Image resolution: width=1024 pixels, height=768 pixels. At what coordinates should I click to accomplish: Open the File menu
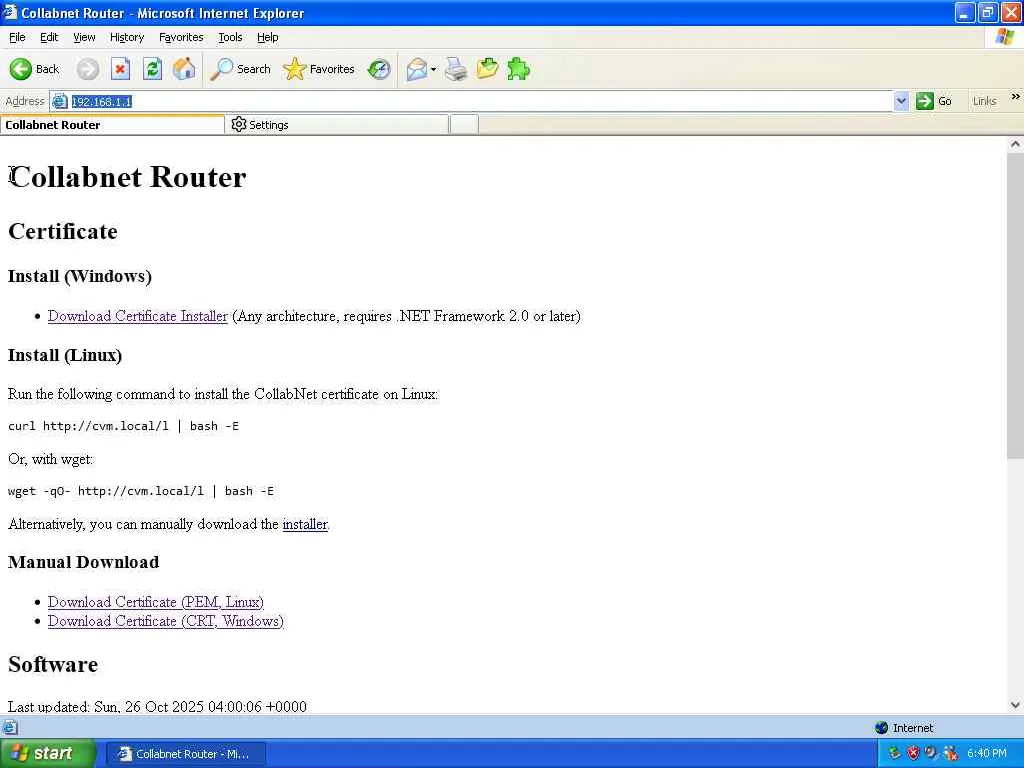point(17,37)
